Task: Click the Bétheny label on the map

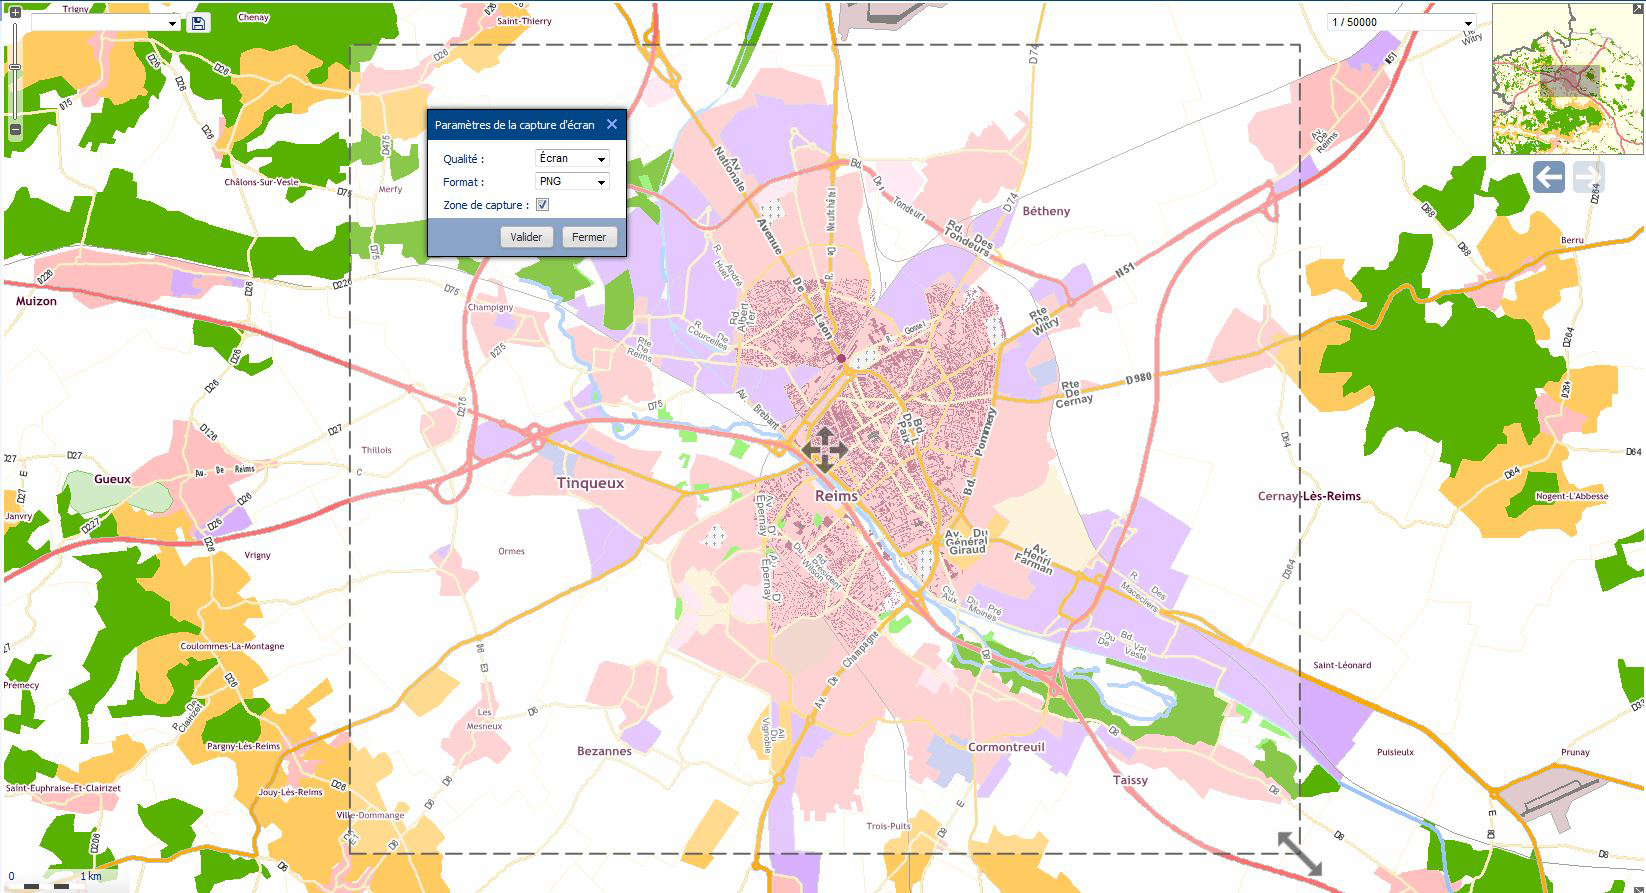Action: click(1046, 211)
